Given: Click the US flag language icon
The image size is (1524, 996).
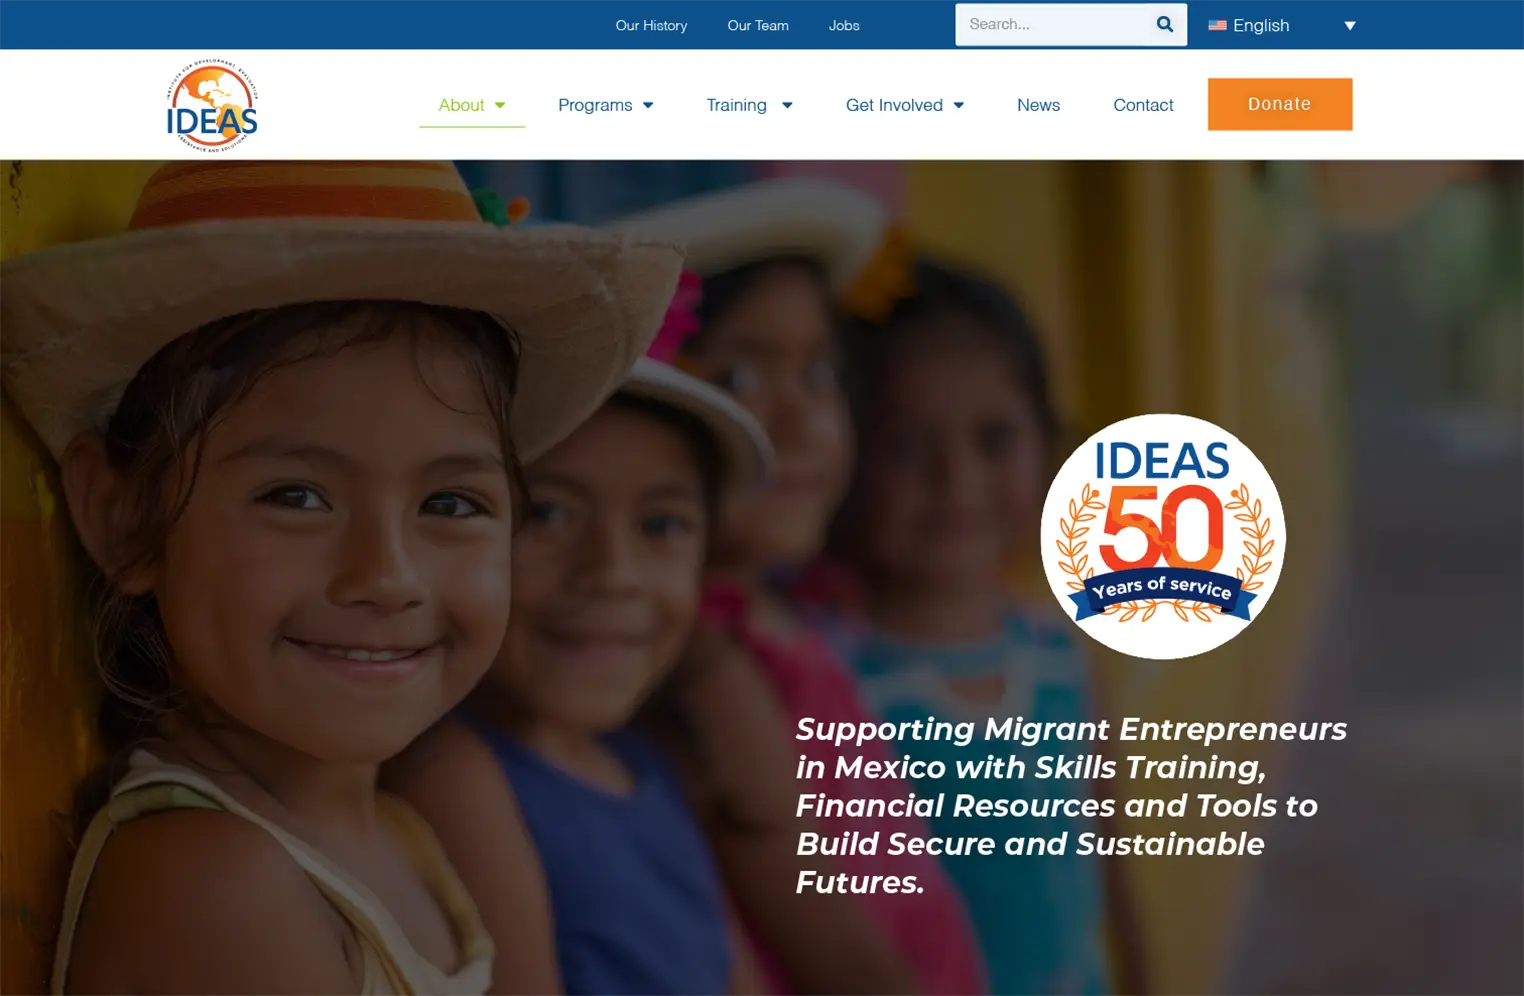Looking at the screenshot, I should pos(1217,26).
